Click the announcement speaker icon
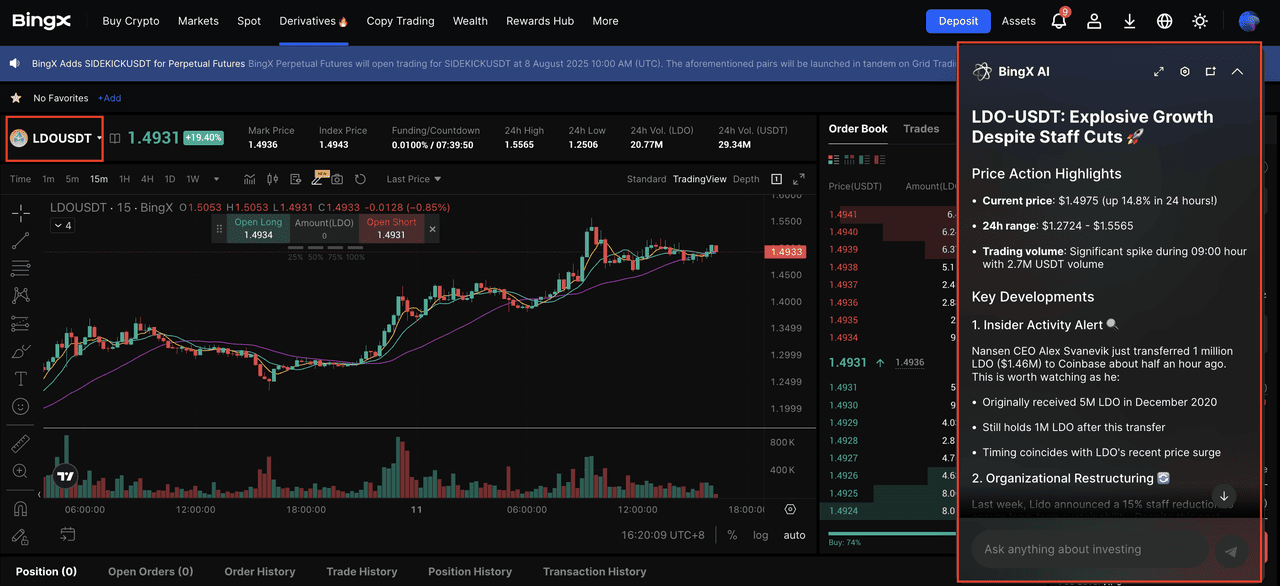Screen dimensions: 1280x586 point(15,64)
